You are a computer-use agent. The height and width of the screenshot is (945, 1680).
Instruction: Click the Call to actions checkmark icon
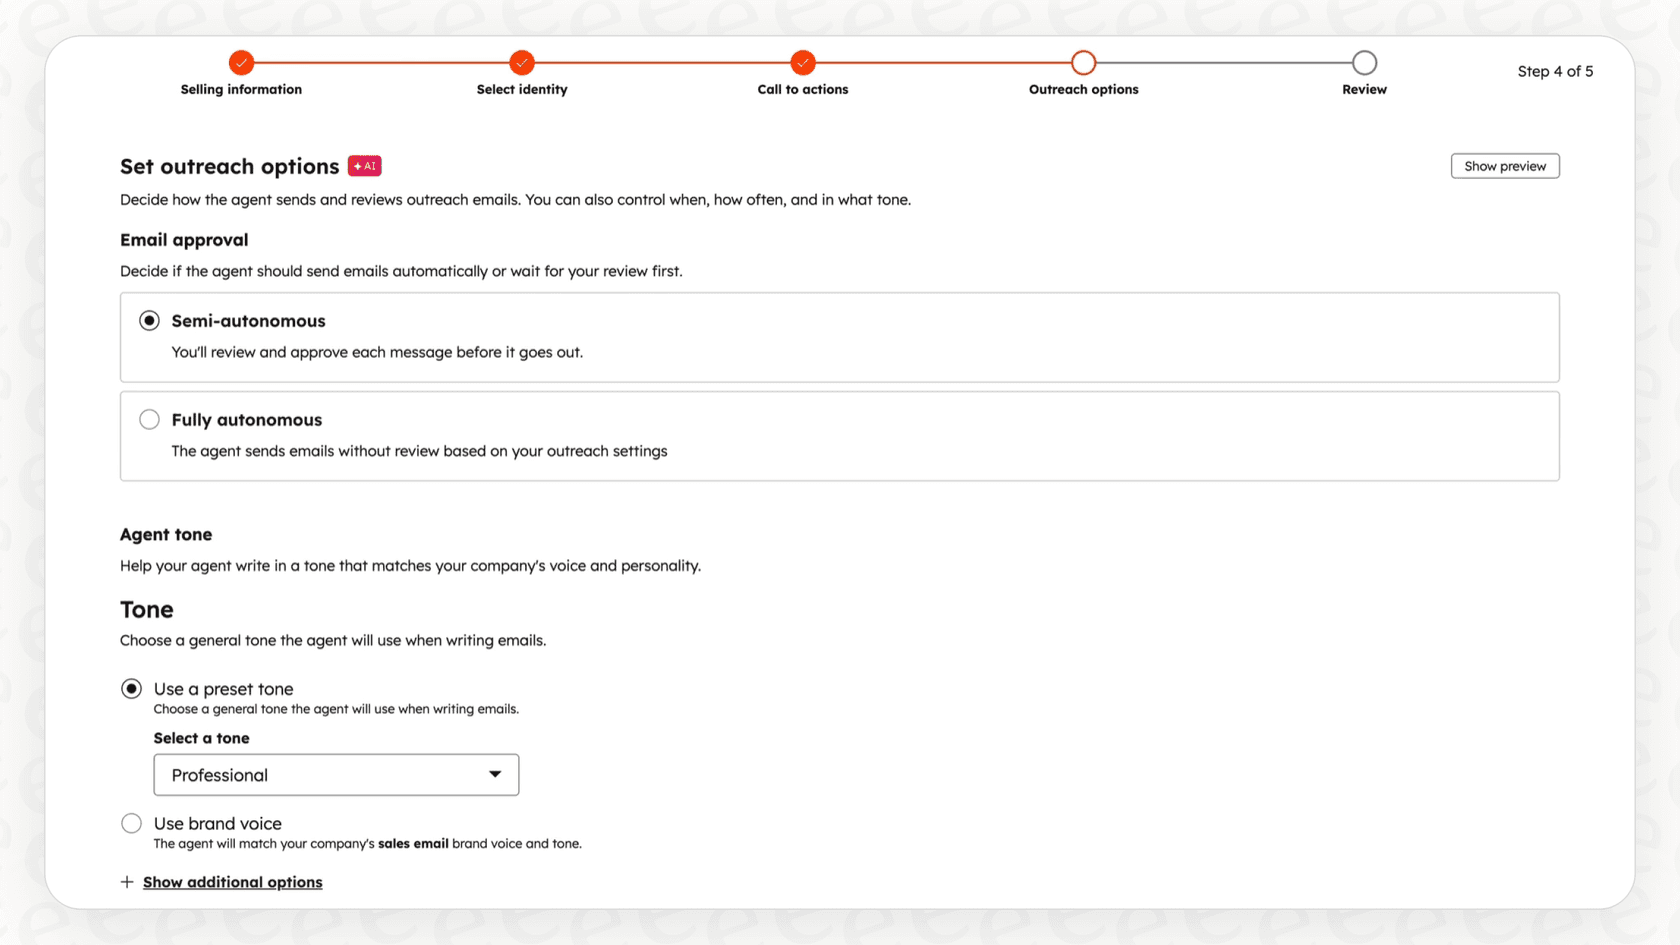click(803, 63)
